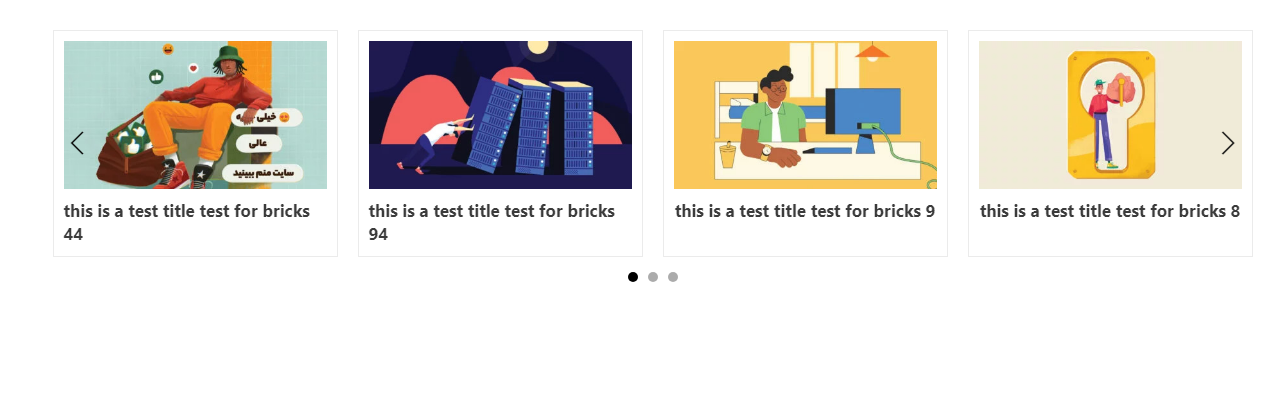Jump to the third pagination dot
Viewport: 1288px width, 406px height.
pos(673,277)
